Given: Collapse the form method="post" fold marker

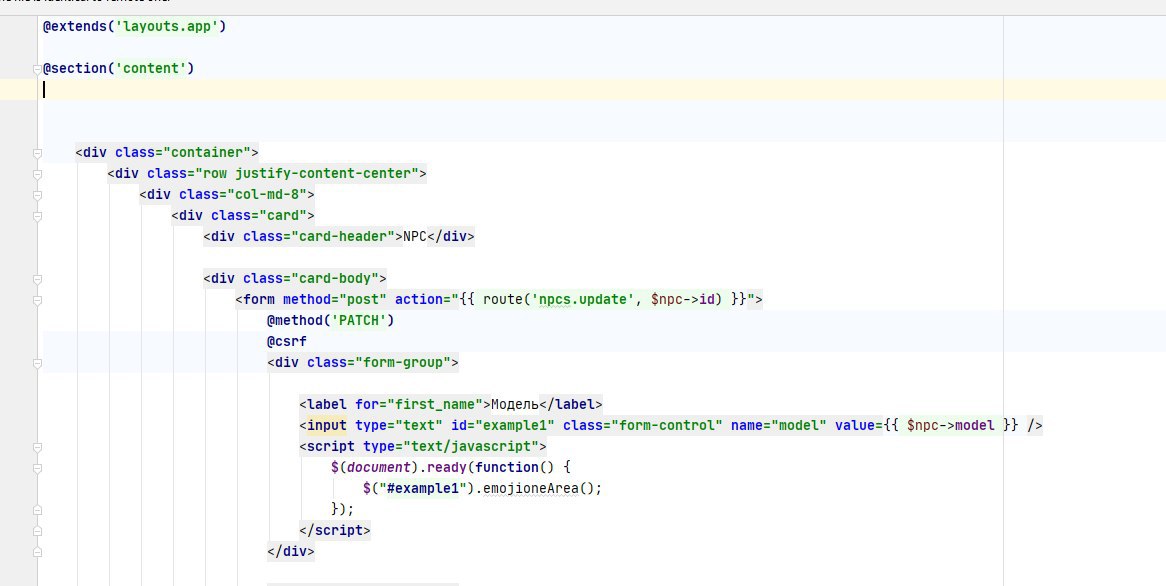Looking at the screenshot, I should (37, 300).
